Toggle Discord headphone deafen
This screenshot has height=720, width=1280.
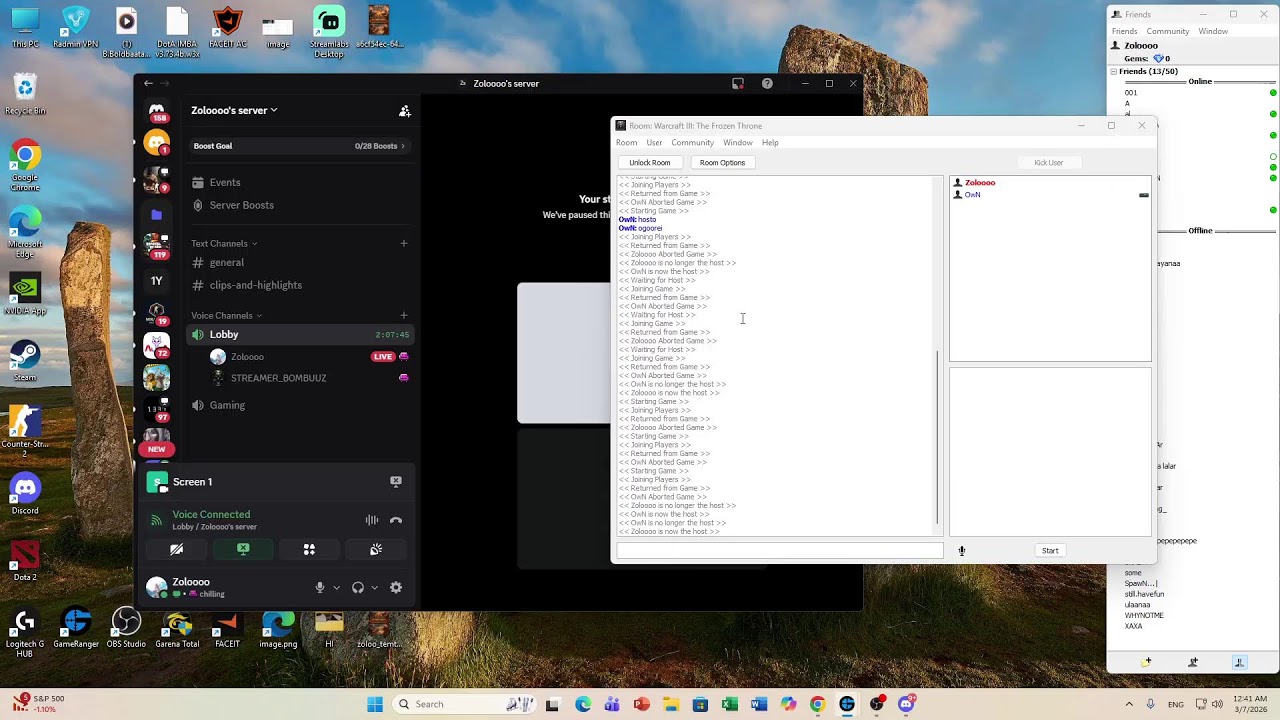[358, 588]
